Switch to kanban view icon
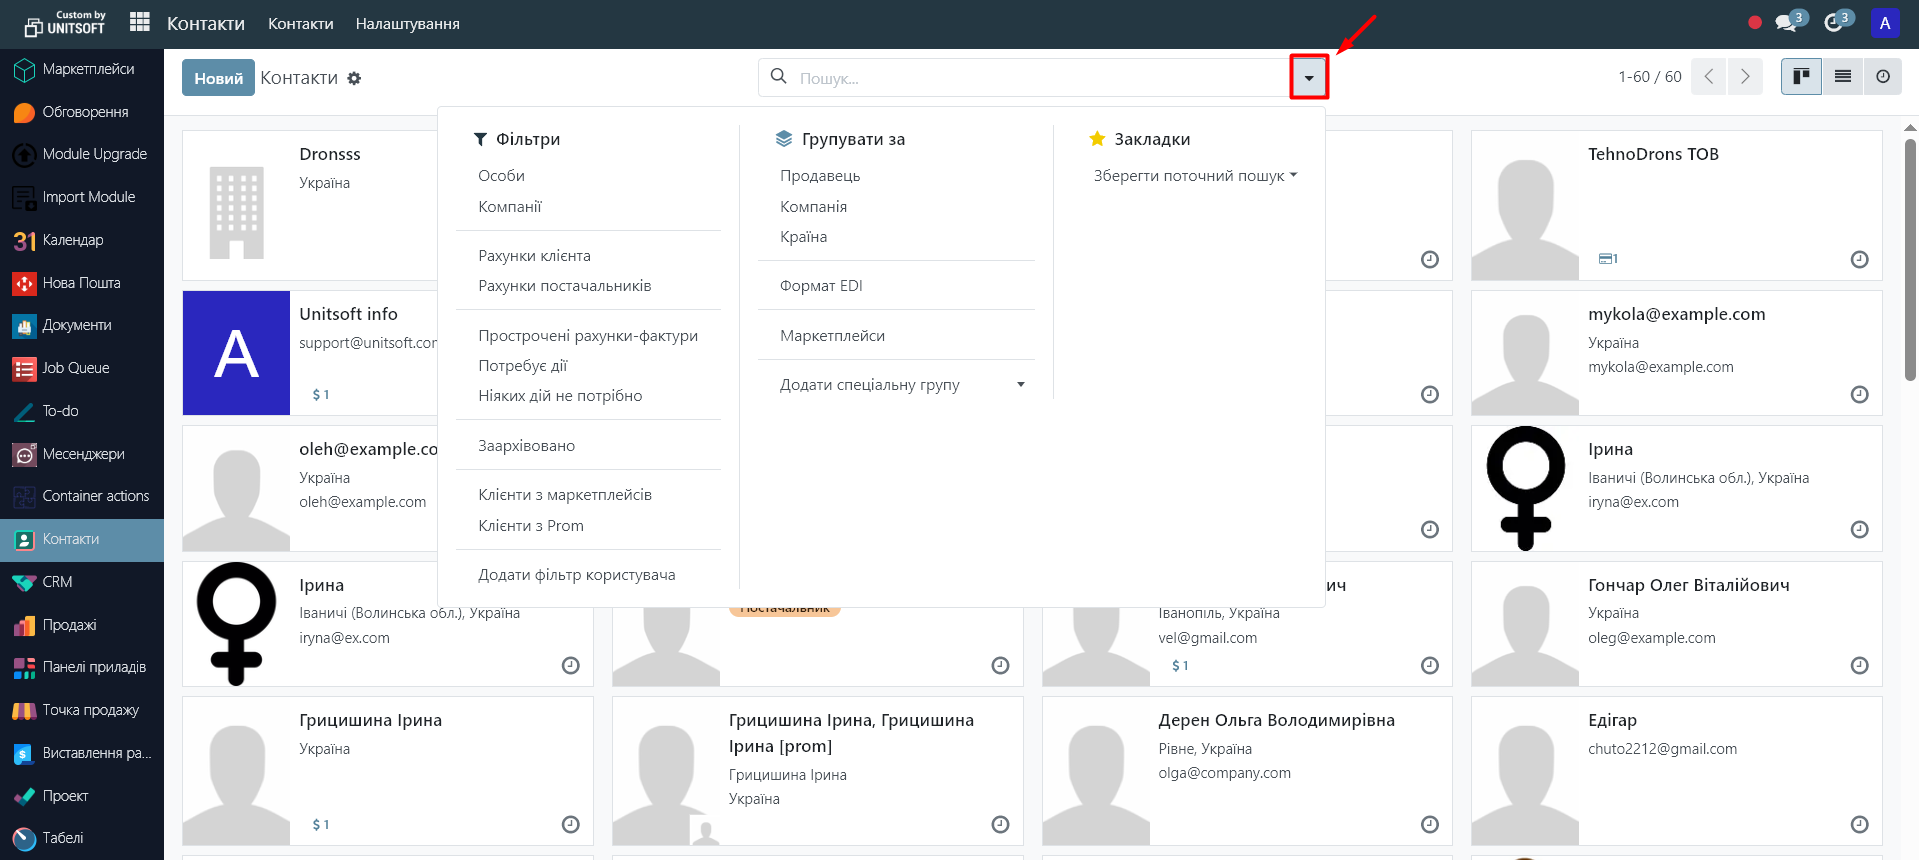 [x=1801, y=77]
